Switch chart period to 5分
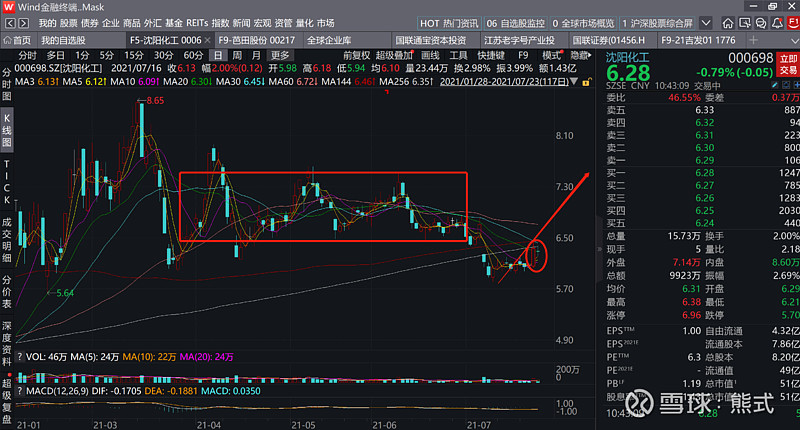The width and height of the screenshot is (800, 430). tap(106, 55)
